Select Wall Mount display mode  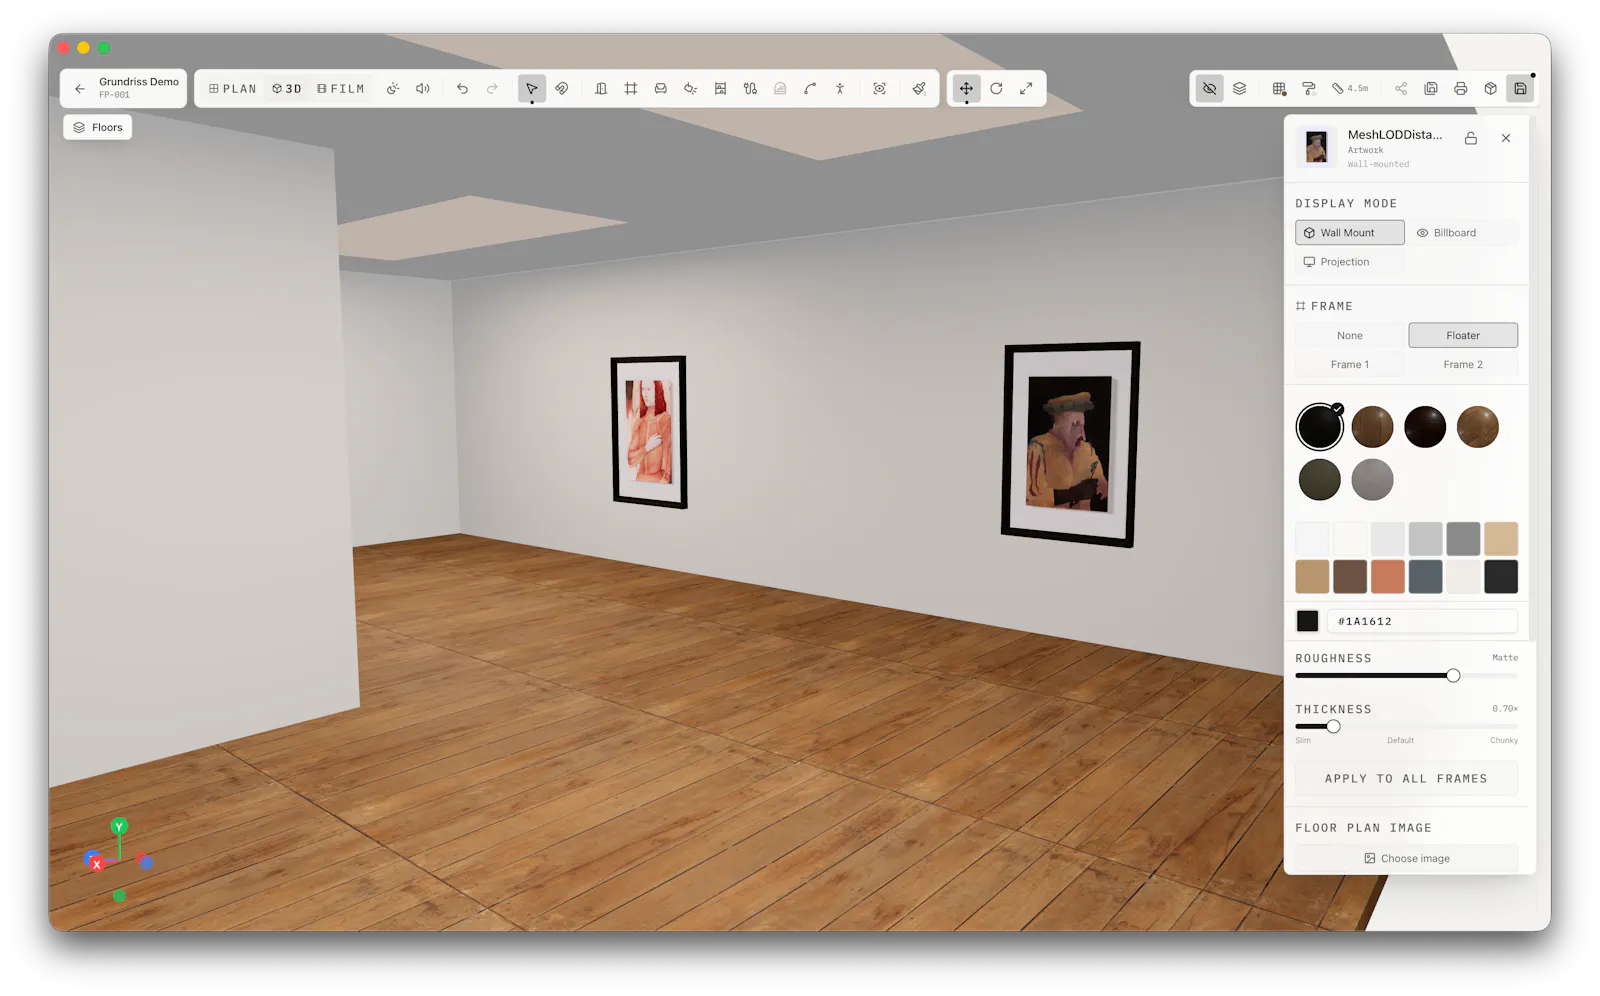1350,233
